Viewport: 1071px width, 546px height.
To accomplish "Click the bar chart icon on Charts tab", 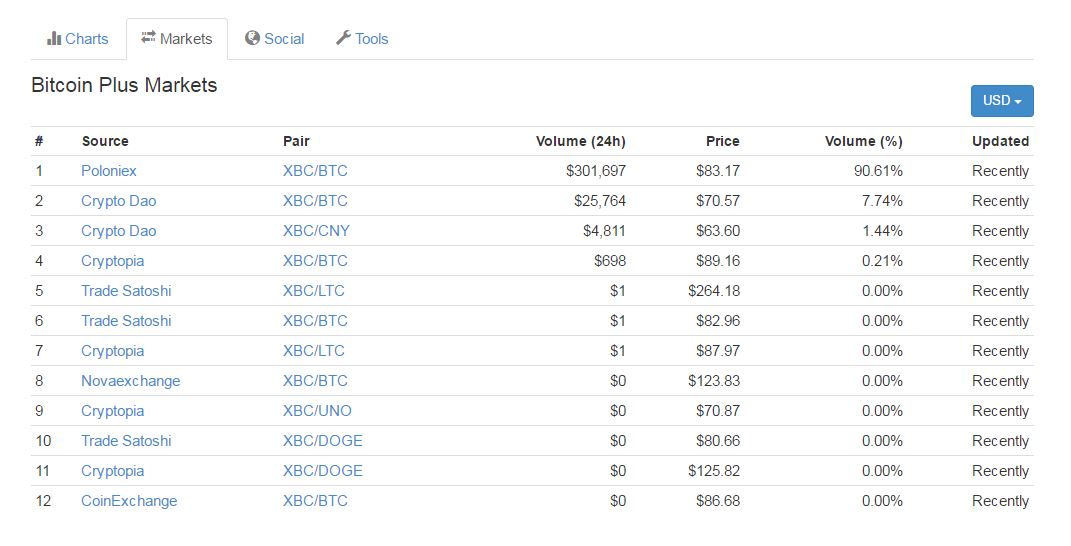I will click(x=54, y=38).
